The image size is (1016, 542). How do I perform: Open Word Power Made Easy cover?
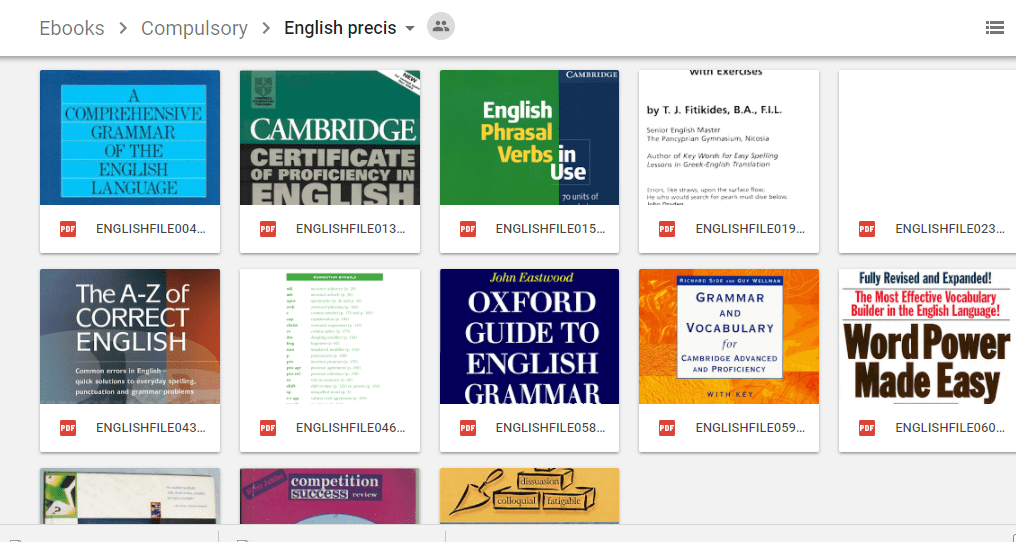tap(927, 336)
